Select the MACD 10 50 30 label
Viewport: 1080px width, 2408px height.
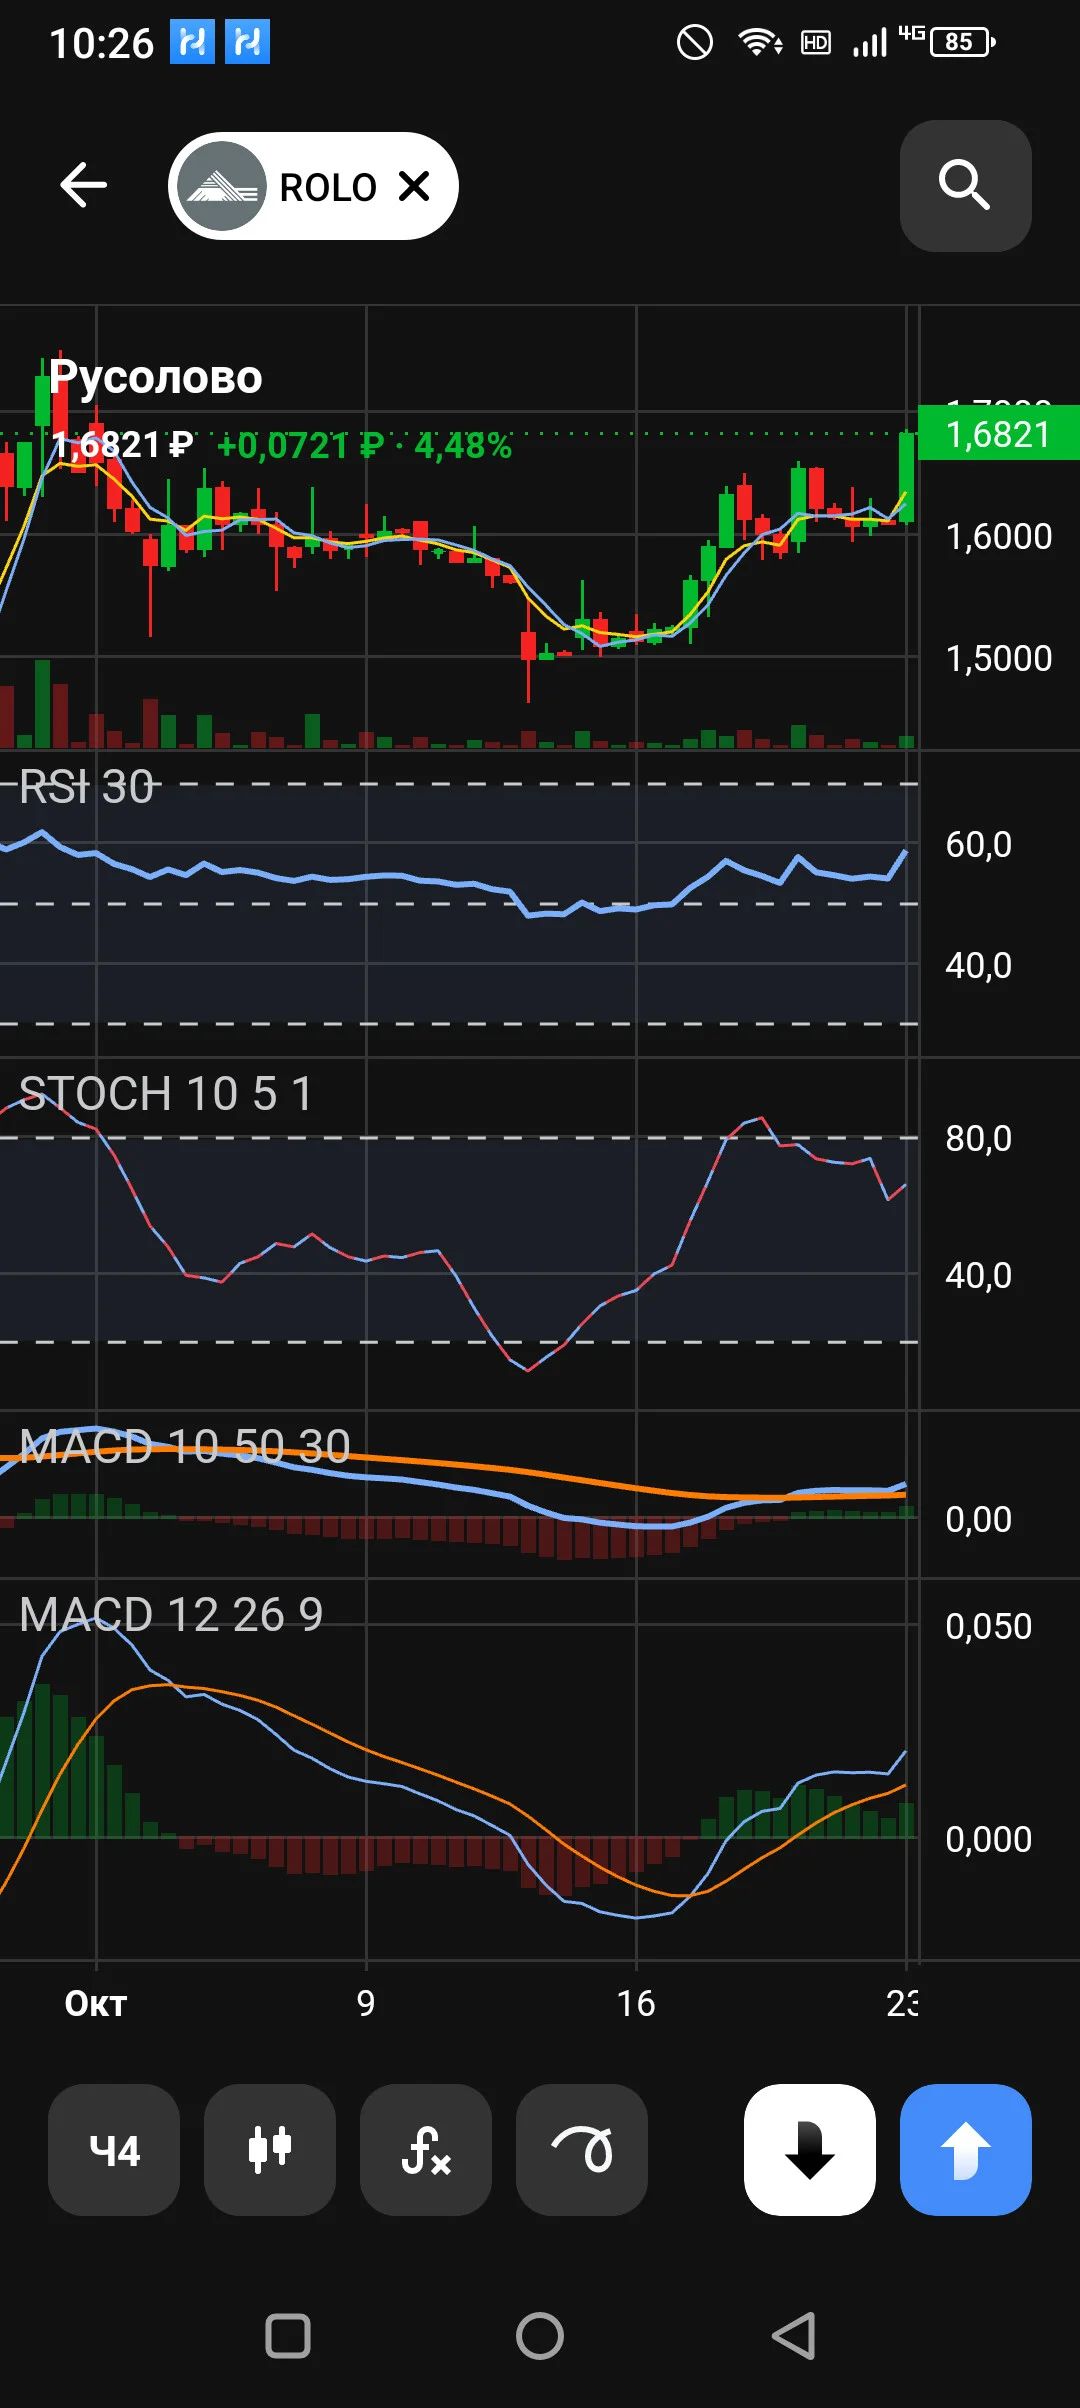point(185,1446)
